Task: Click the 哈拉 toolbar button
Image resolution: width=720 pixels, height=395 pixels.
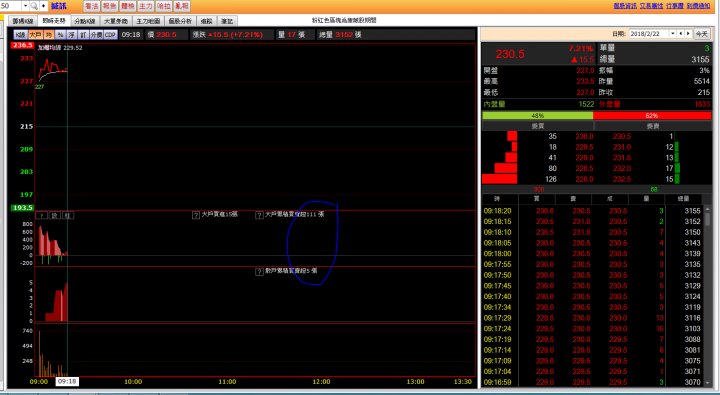Action: (163, 6)
